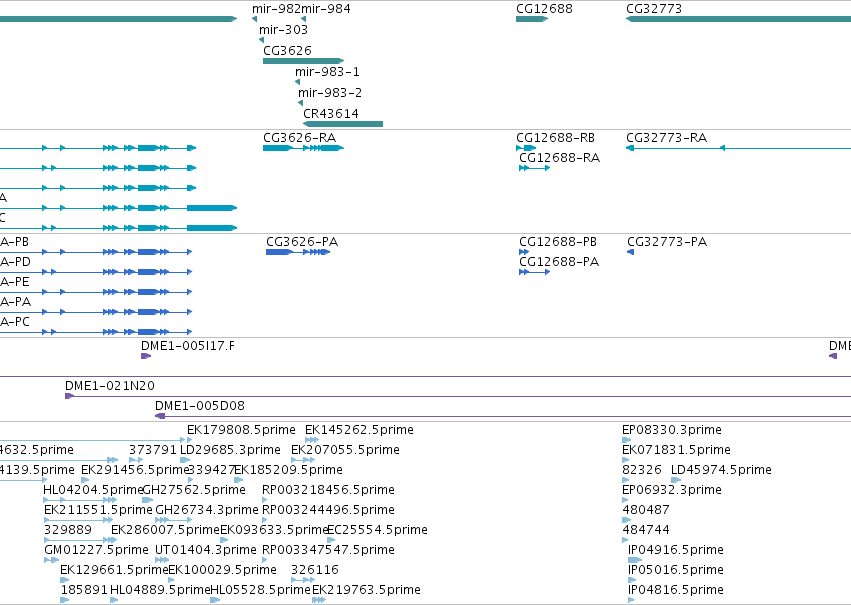851x605 pixels.
Task: Select the 480487 EST label
Action: 646,510
